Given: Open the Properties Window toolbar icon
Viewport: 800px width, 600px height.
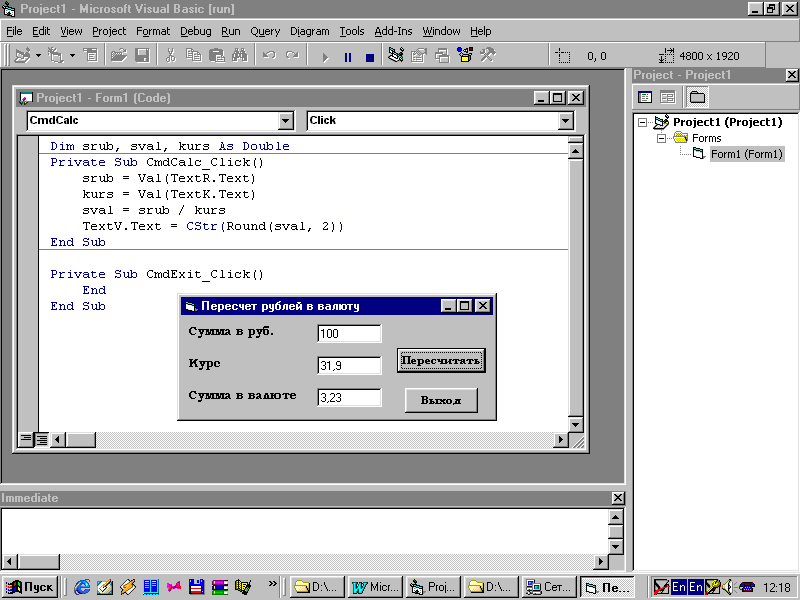Looking at the screenshot, I should [x=419, y=55].
